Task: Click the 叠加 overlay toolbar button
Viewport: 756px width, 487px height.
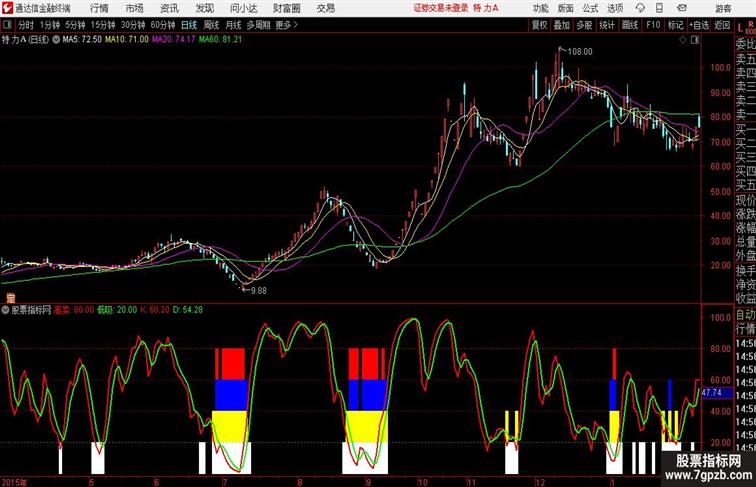Action: coord(562,25)
